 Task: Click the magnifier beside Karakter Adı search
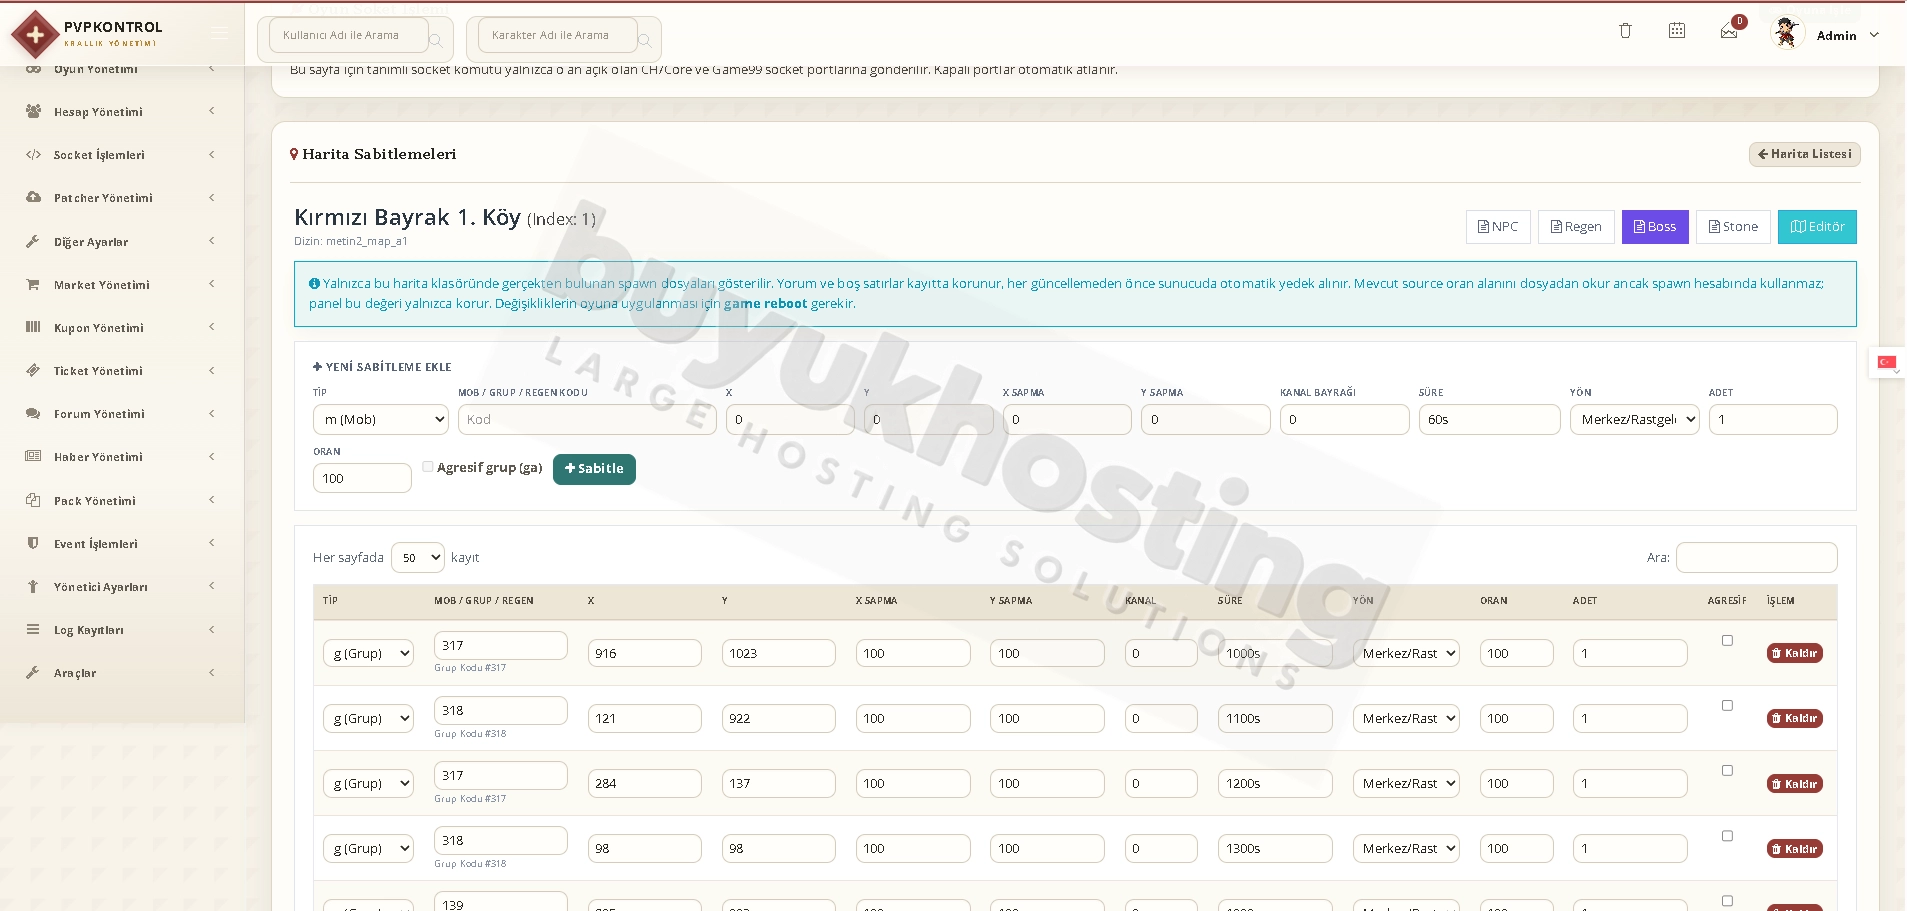pos(645,41)
